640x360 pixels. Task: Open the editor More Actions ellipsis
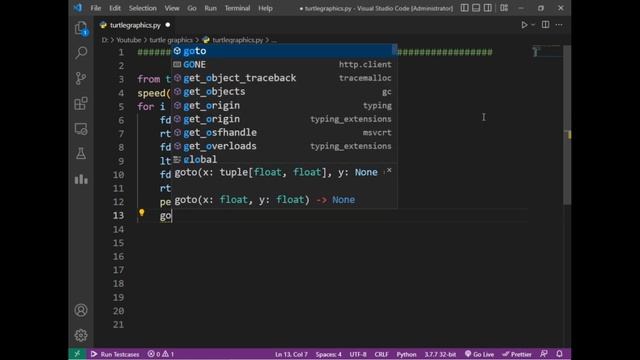559,25
